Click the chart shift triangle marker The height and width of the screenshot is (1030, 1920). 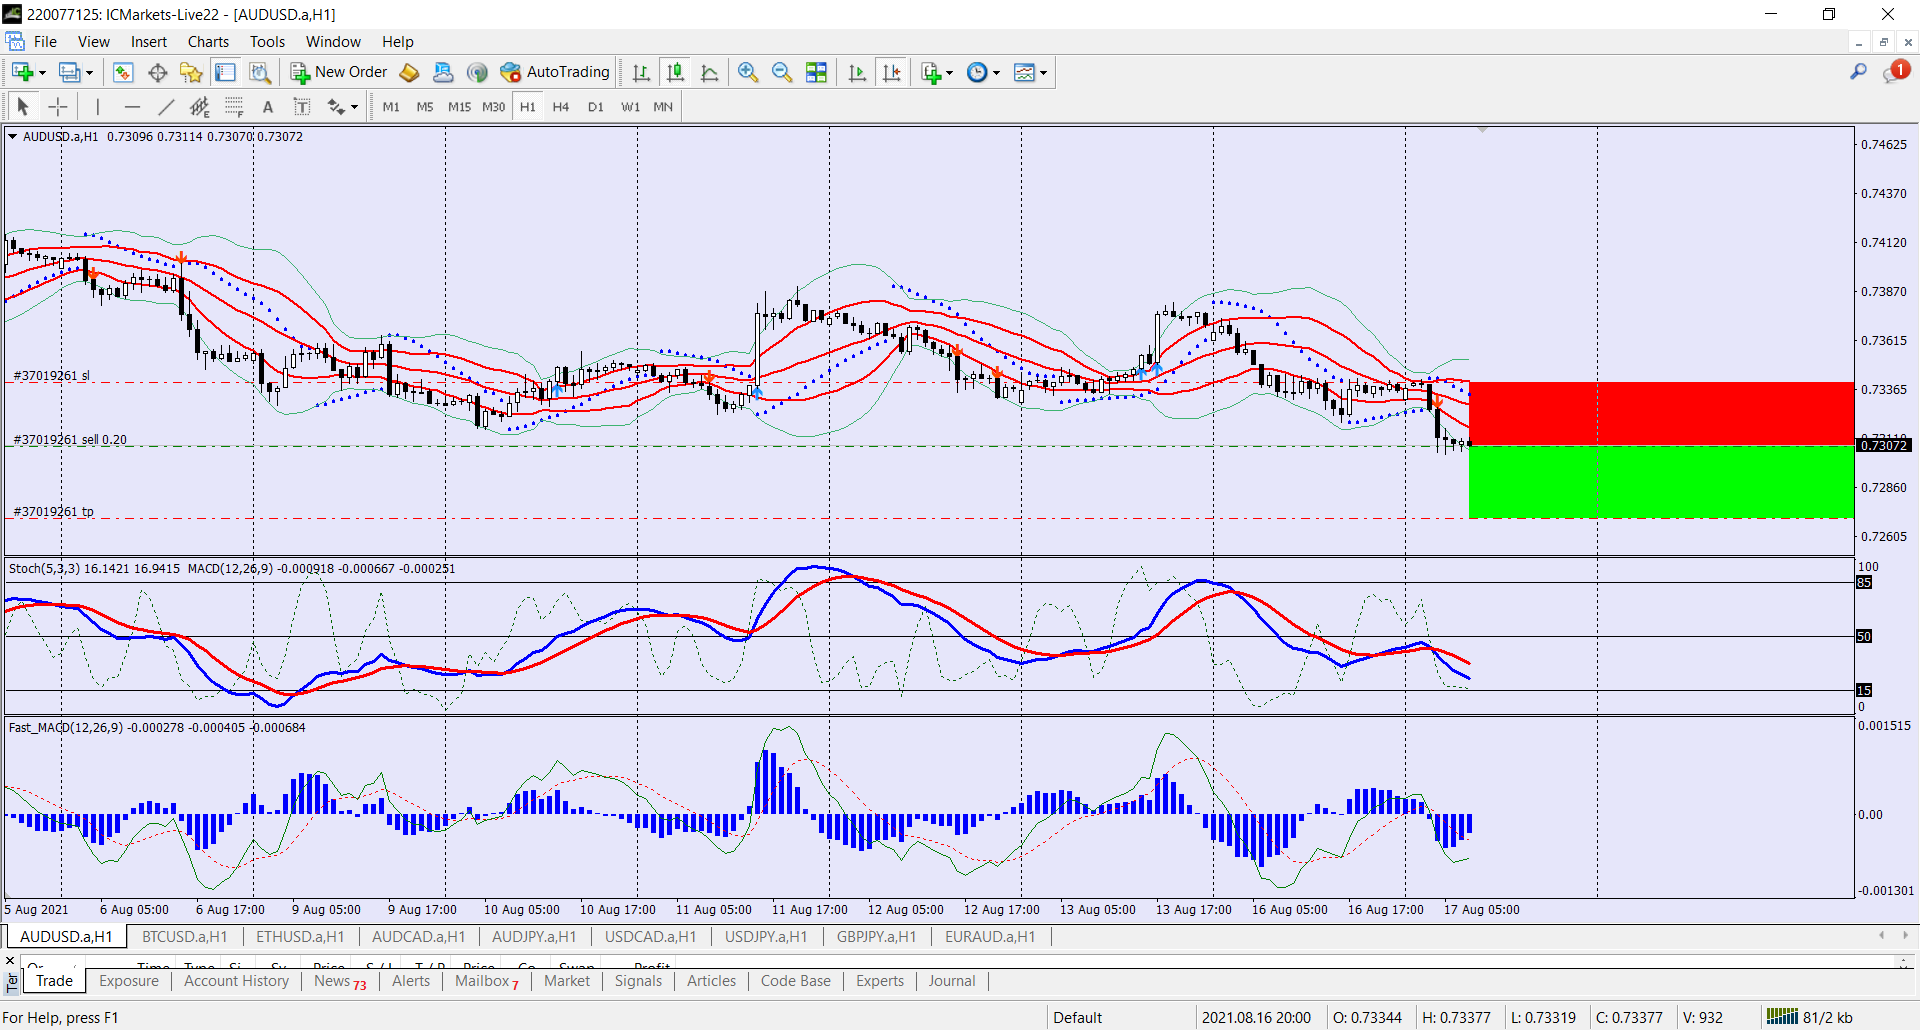pyautogui.click(x=1482, y=130)
